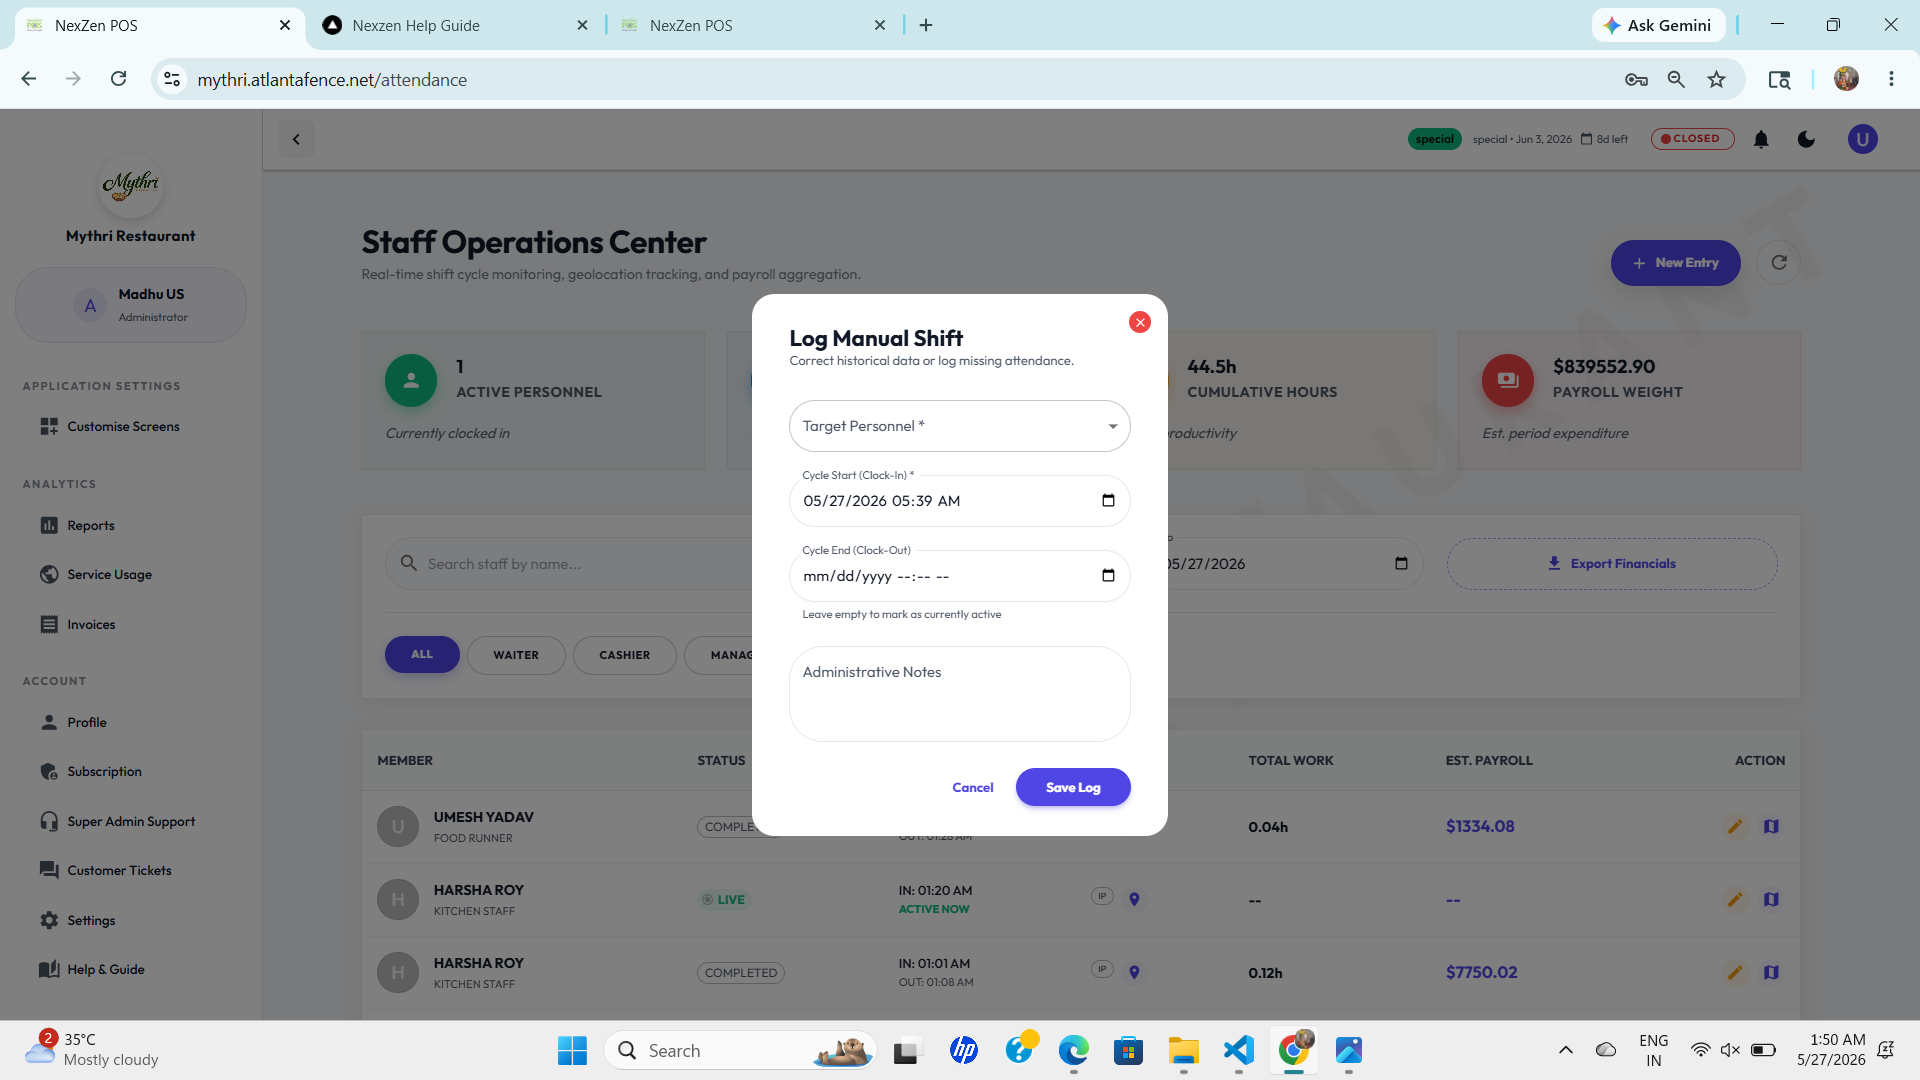Cancel the manual shift log
This screenshot has width=1920, height=1080.
(972, 788)
